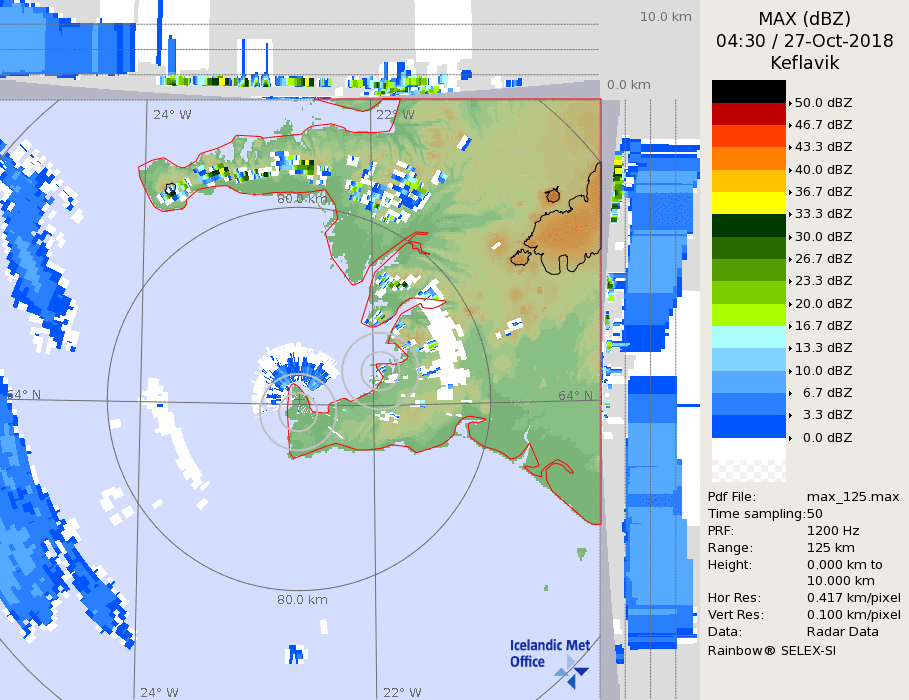Click the black 50.0 dBZ legend swatch

[x=748, y=91]
